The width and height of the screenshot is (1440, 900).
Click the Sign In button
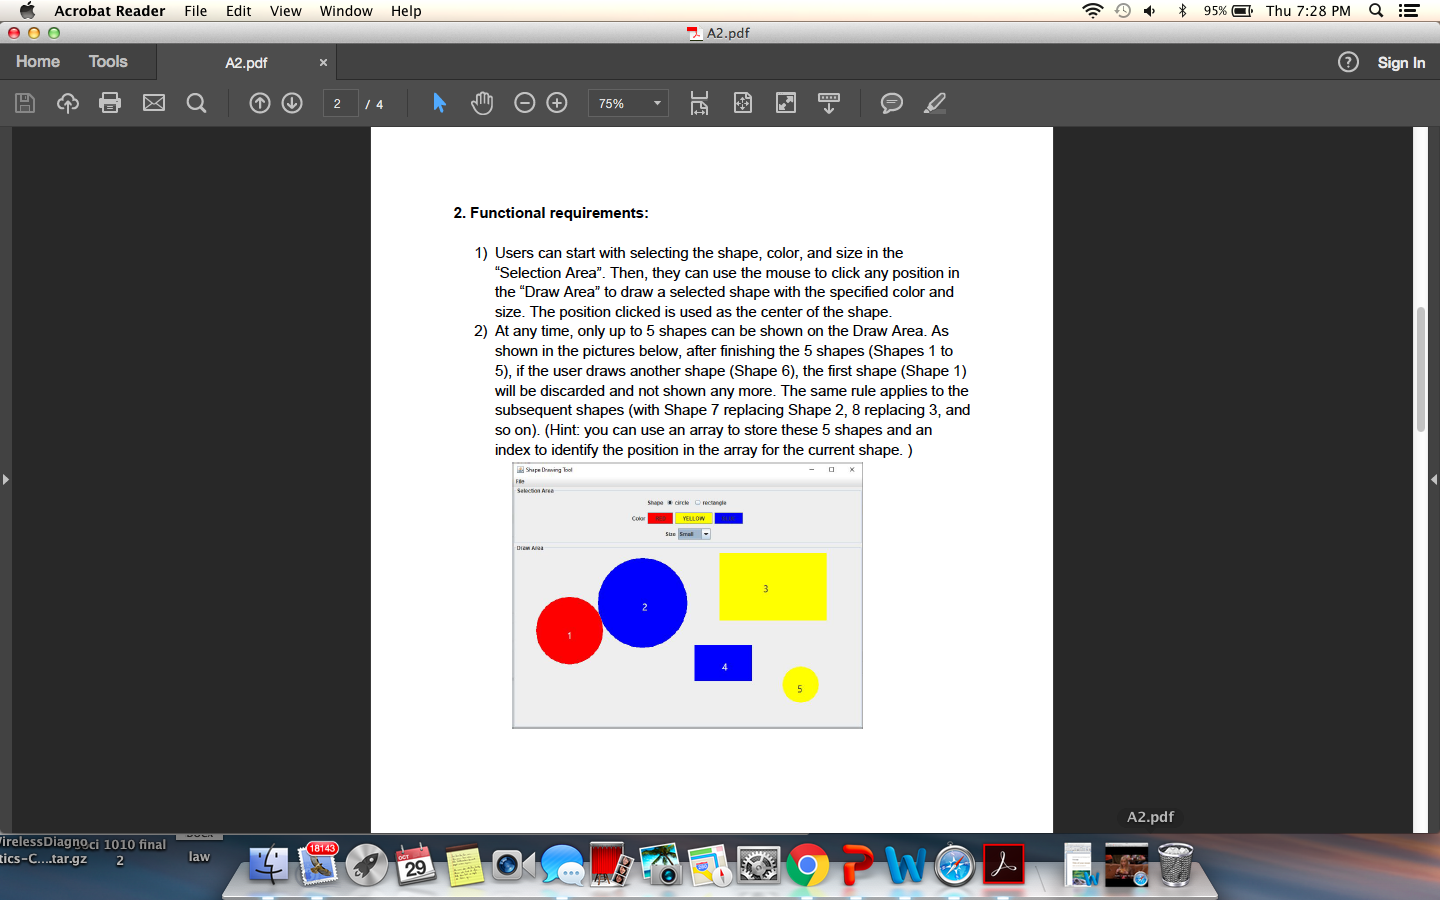coord(1401,62)
